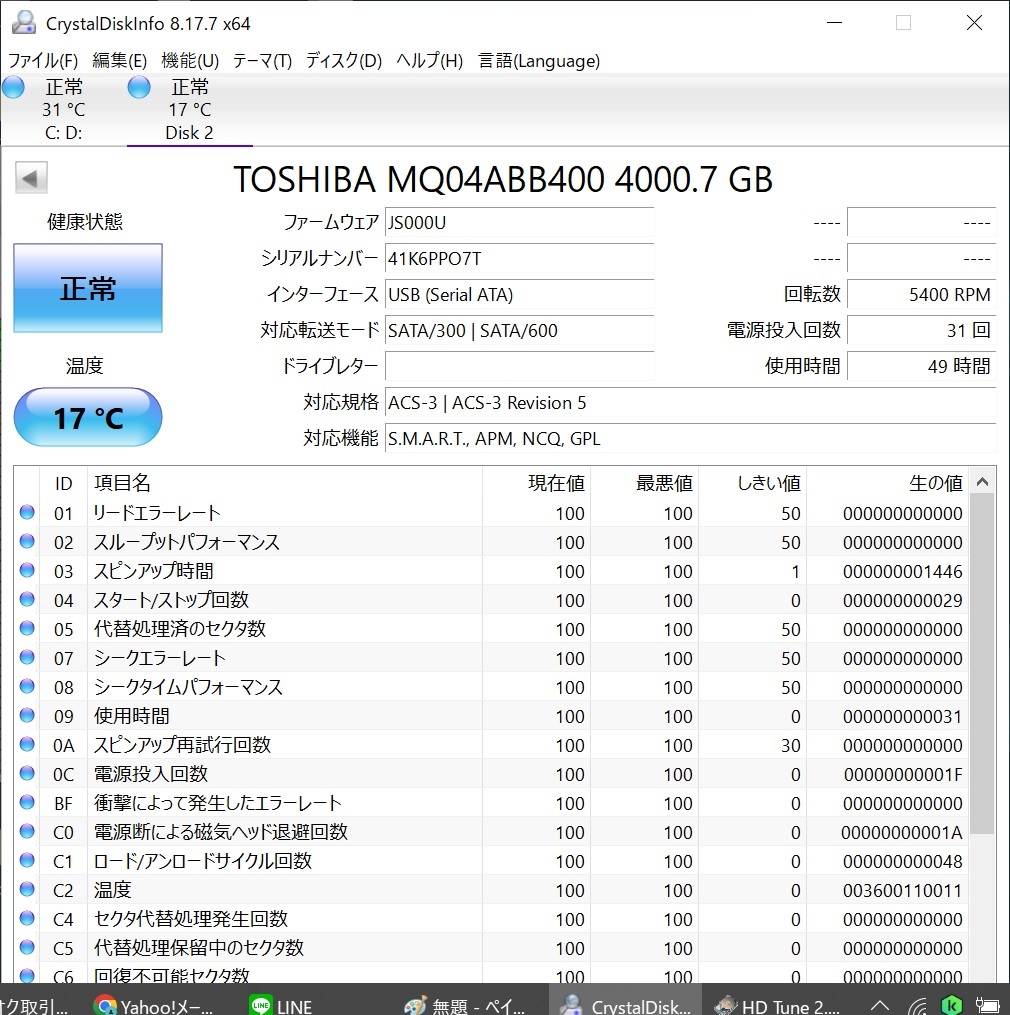The height and width of the screenshot is (1015, 1010).
Task: Open the ディスク(D) menu
Action: 344,60
